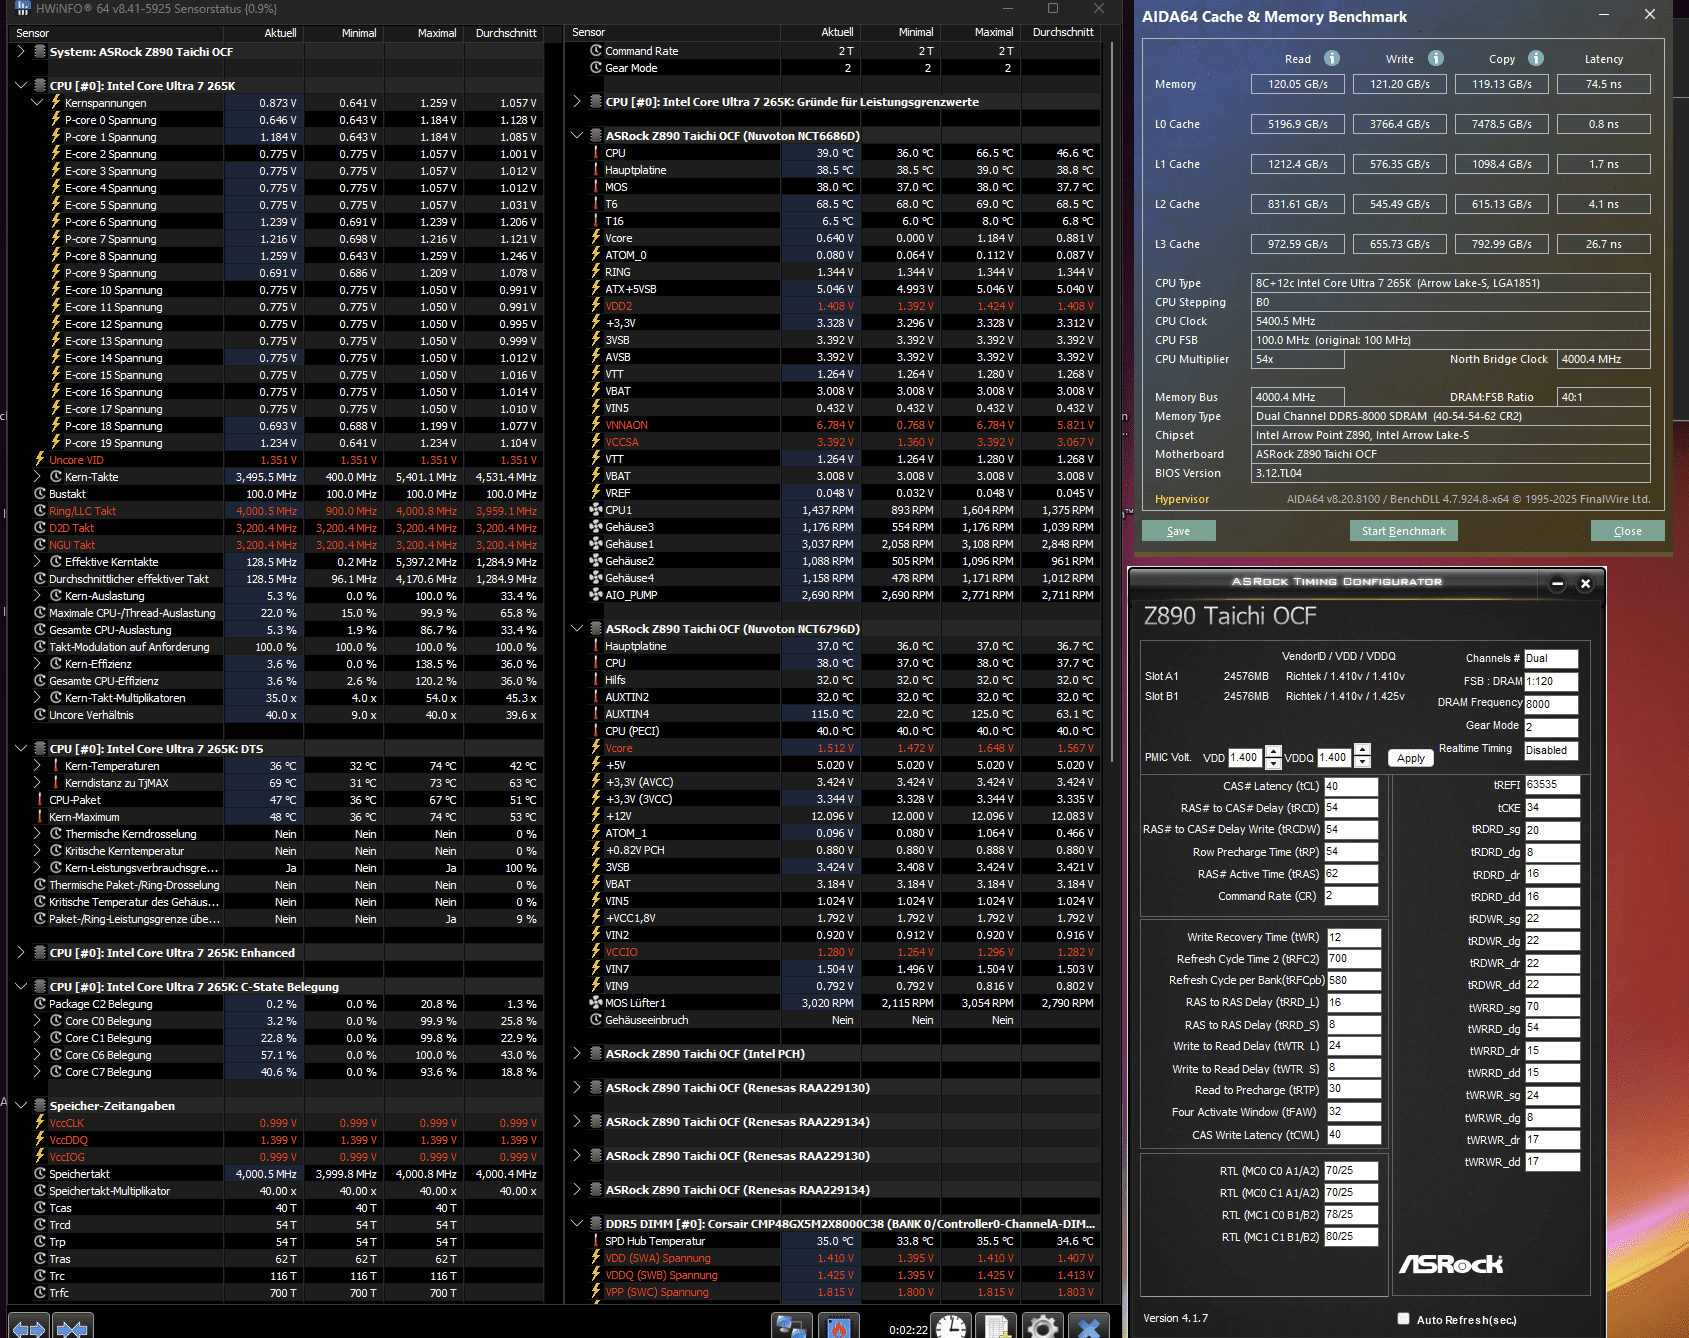Expand ASRock Z890 Taichi OCF (Intel PCH) group

coord(577,1054)
